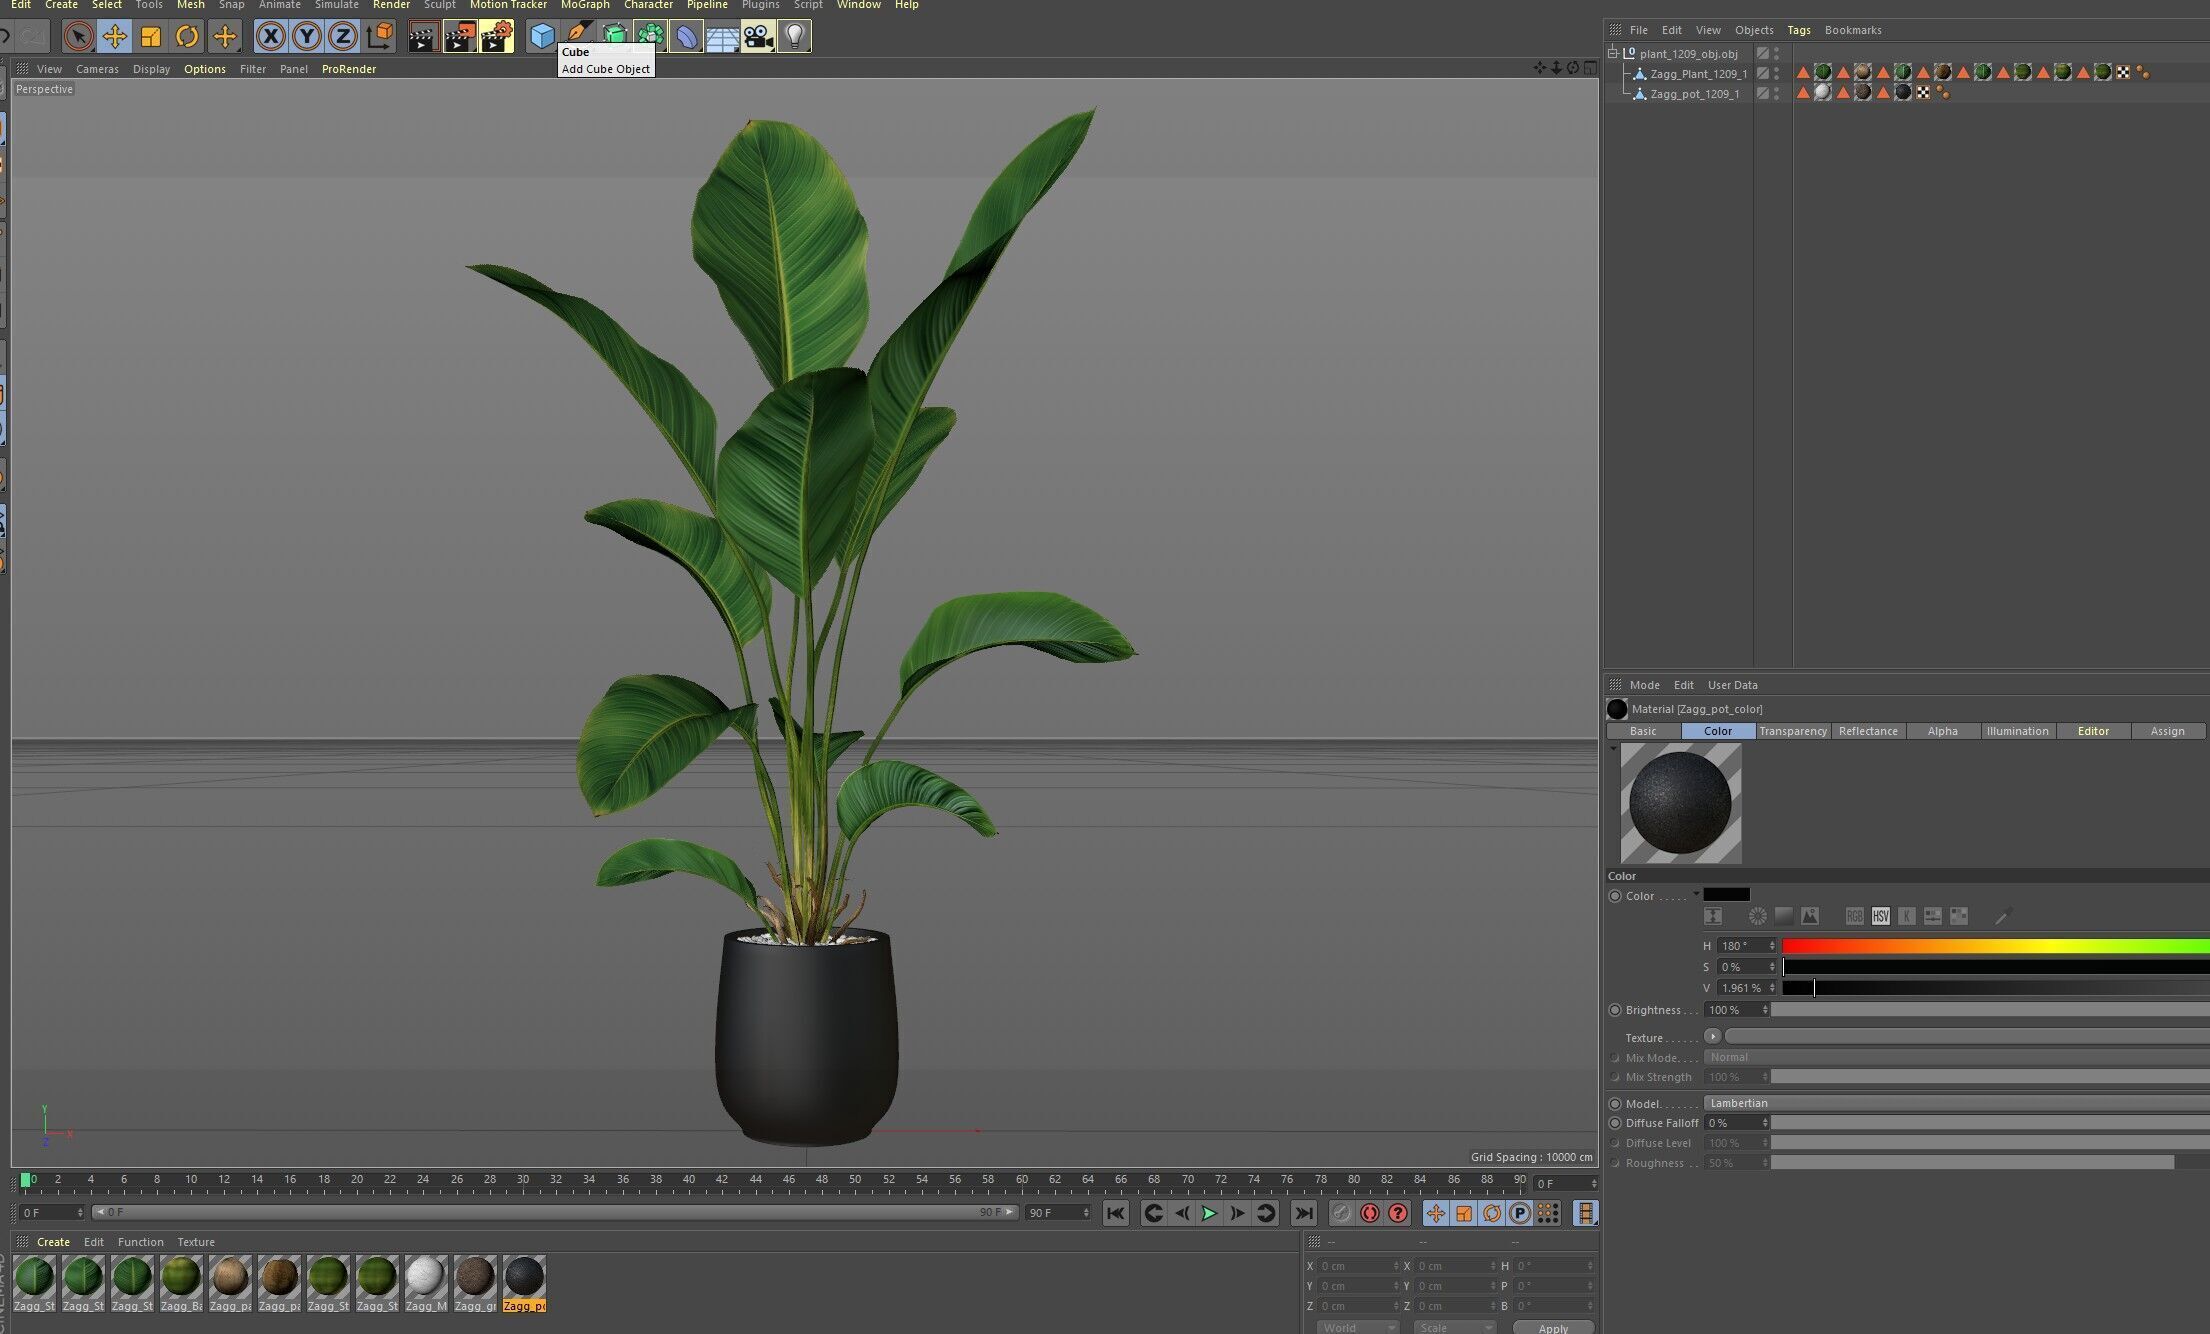The width and height of the screenshot is (2210, 1334).
Task: Activate the Move tool in top toolbar
Action: [x=114, y=37]
